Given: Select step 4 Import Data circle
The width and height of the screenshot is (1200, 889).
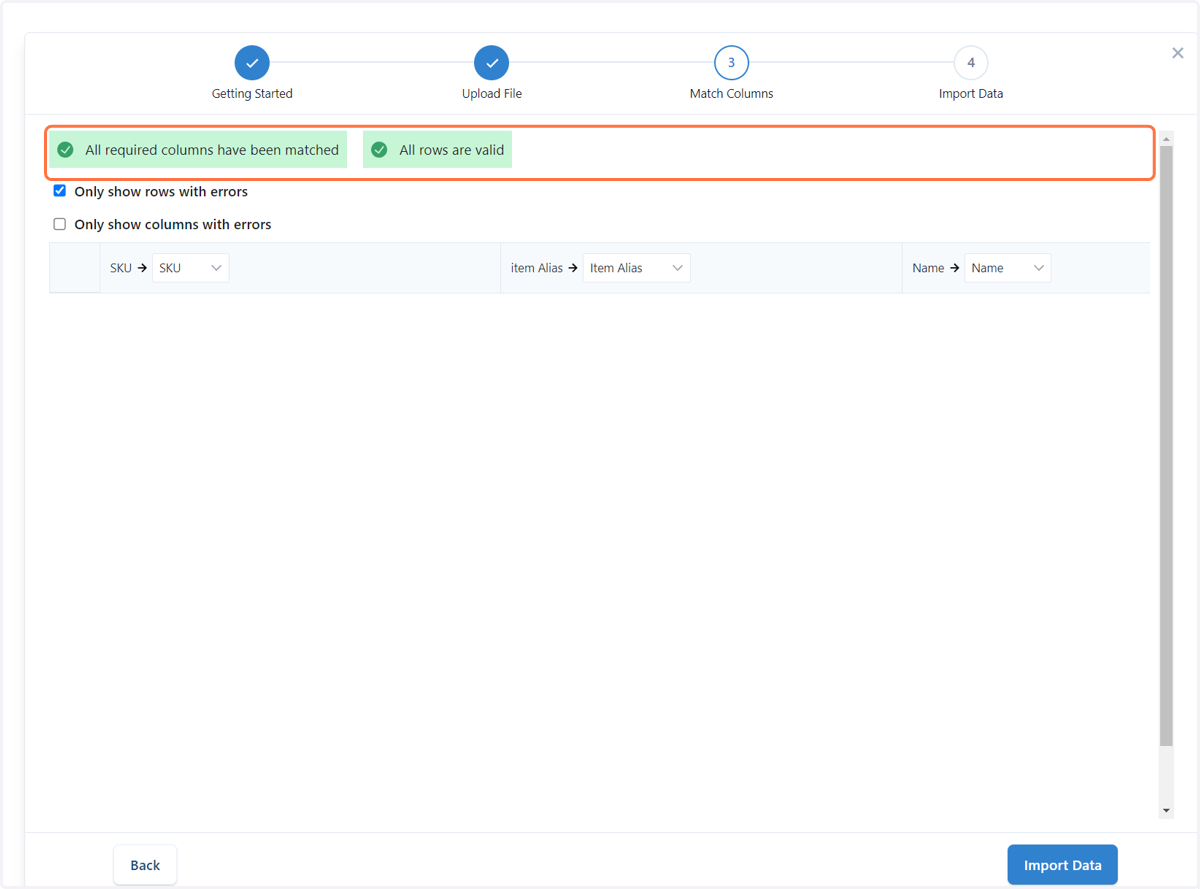Looking at the screenshot, I should (x=971, y=63).
